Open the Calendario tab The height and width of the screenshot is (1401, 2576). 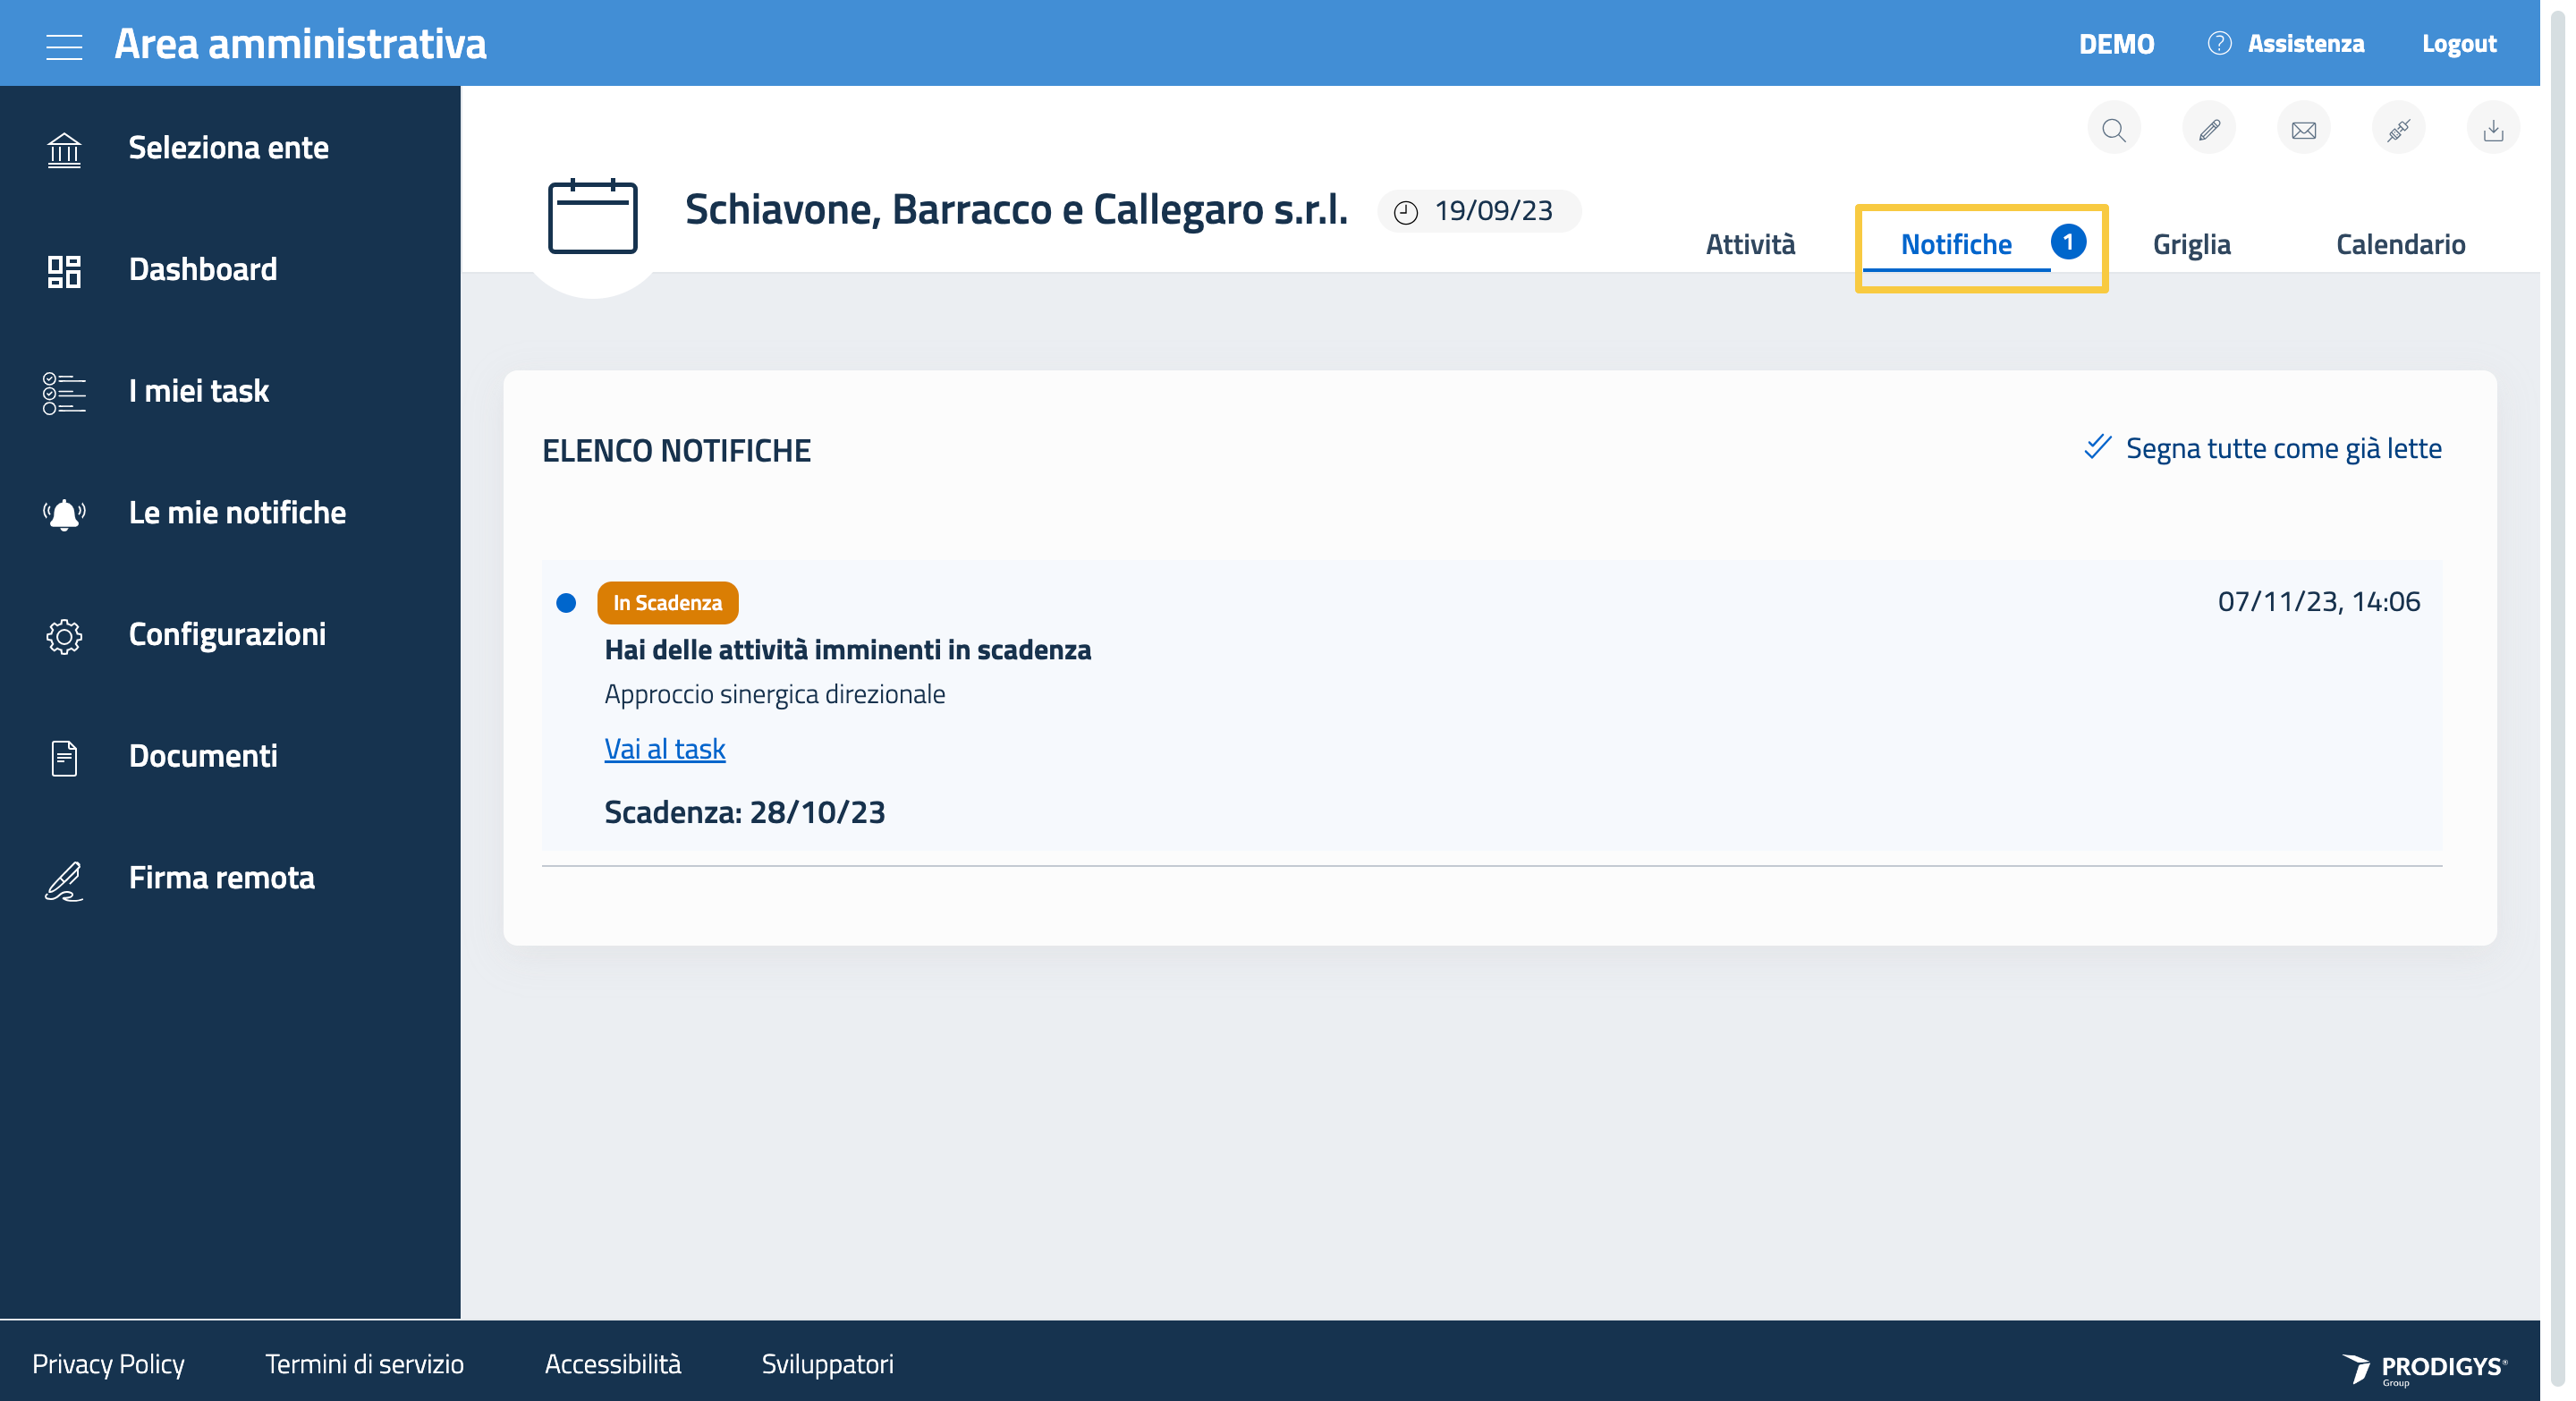point(2400,244)
